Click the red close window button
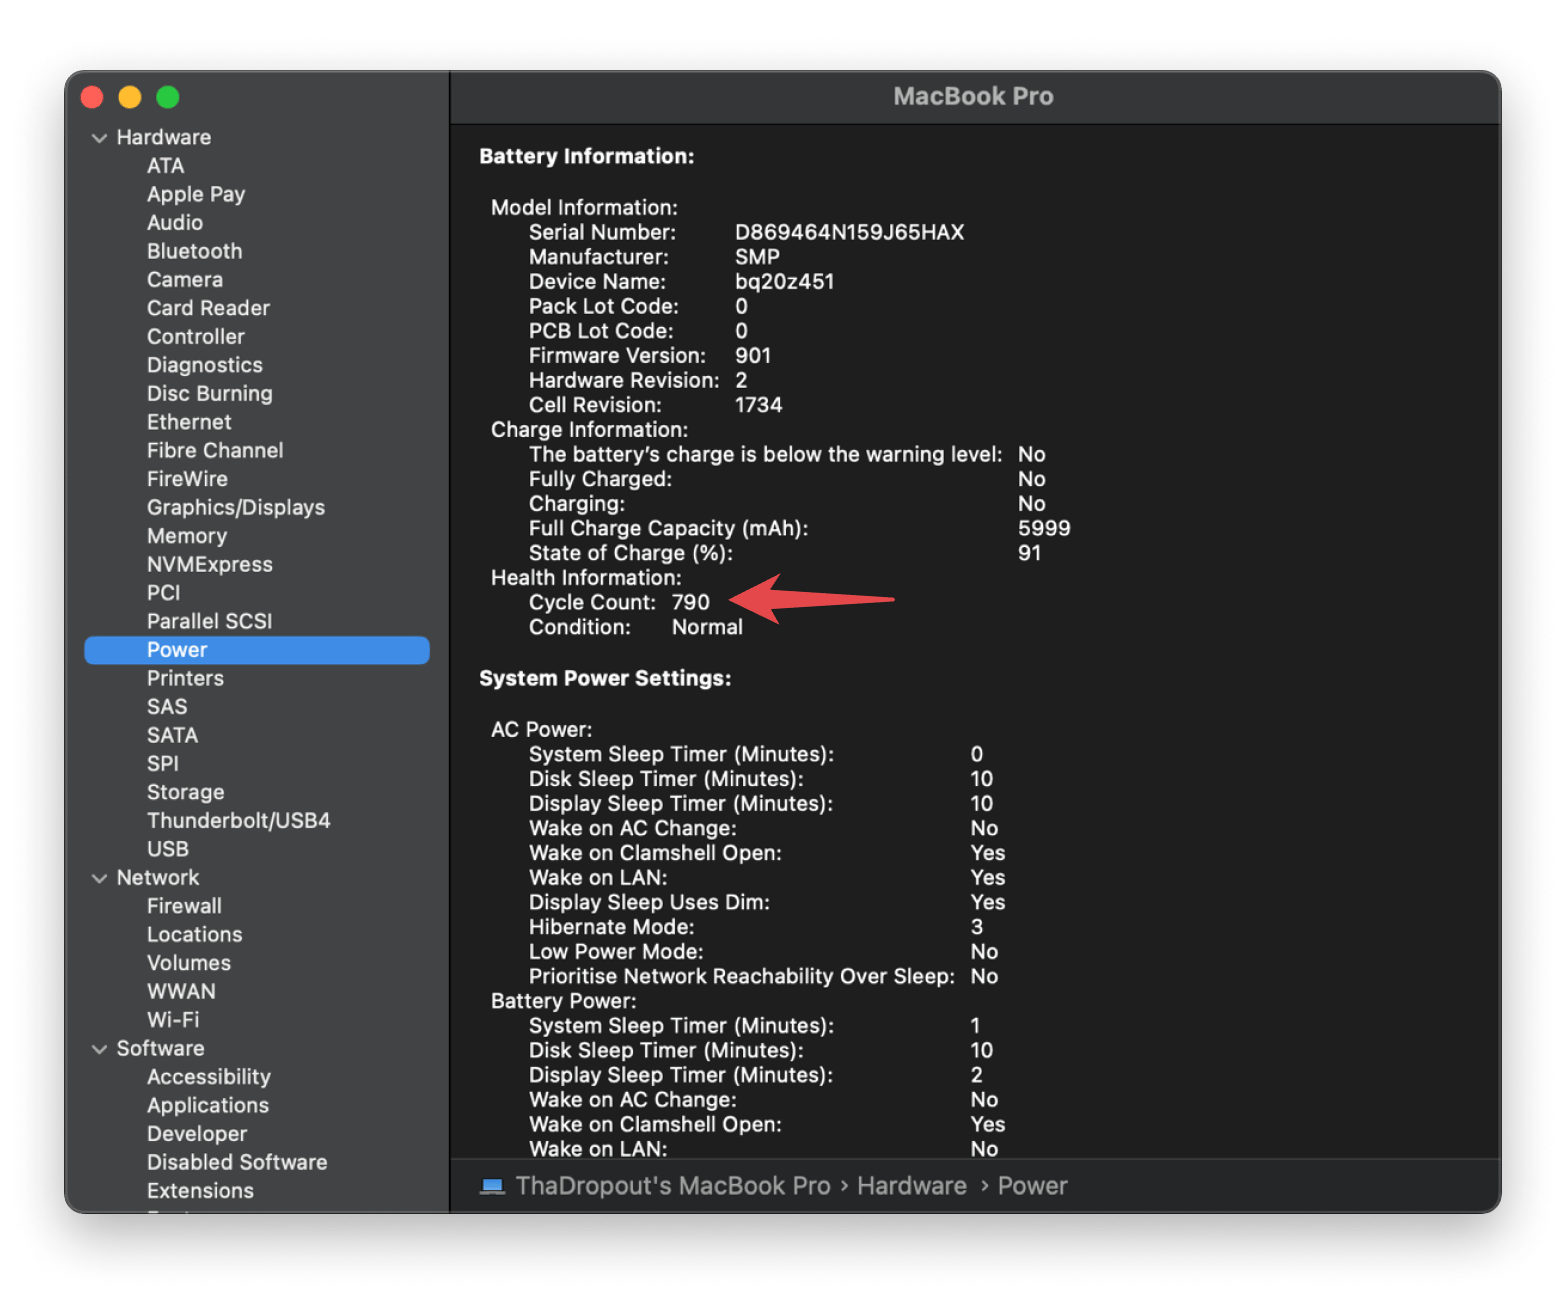The width and height of the screenshot is (1560, 1306). coord(92,97)
